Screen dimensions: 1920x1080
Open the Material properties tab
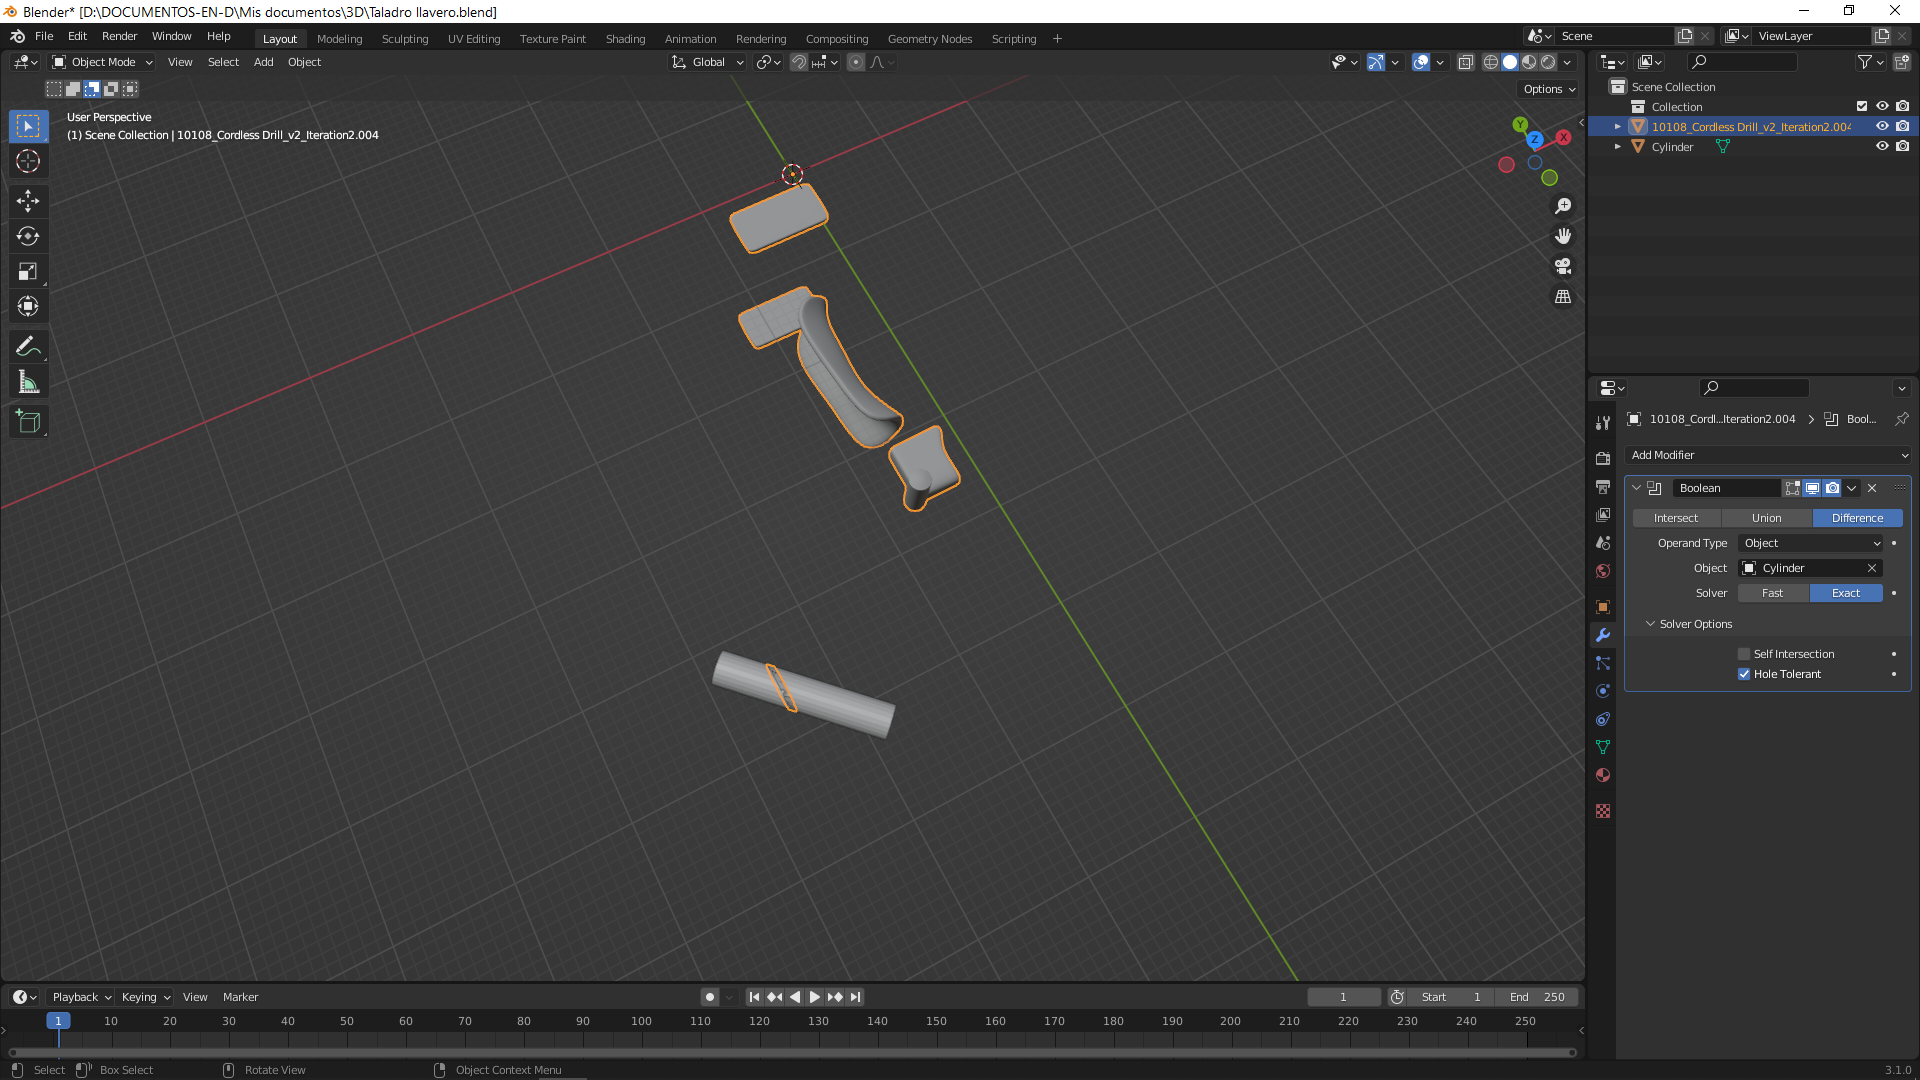point(1603,775)
